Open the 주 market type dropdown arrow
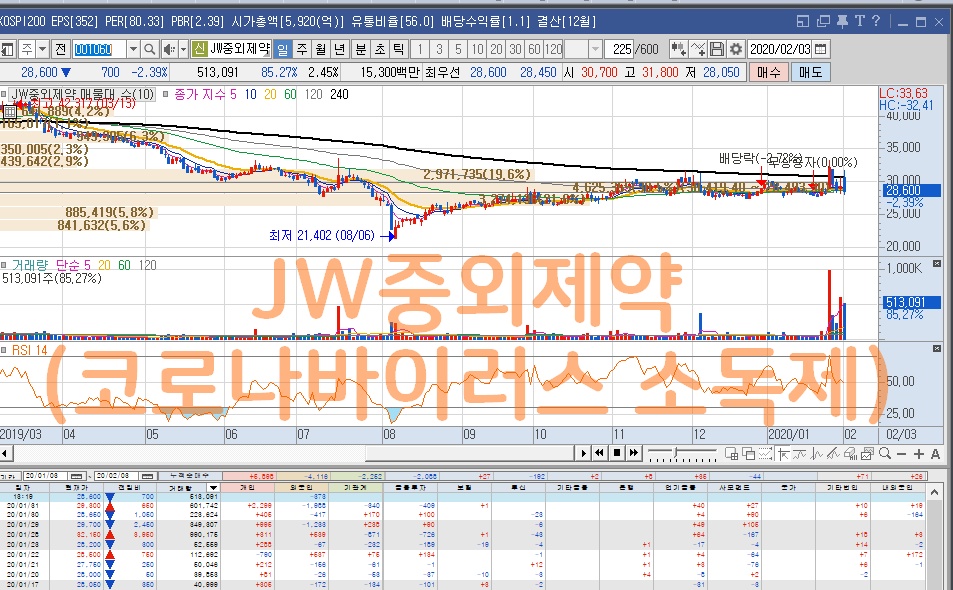The image size is (953, 590). tap(43, 49)
